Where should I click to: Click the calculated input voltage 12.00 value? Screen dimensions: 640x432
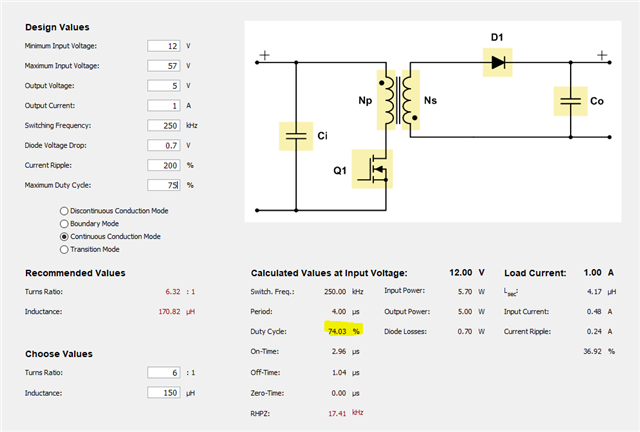[460, 273]
